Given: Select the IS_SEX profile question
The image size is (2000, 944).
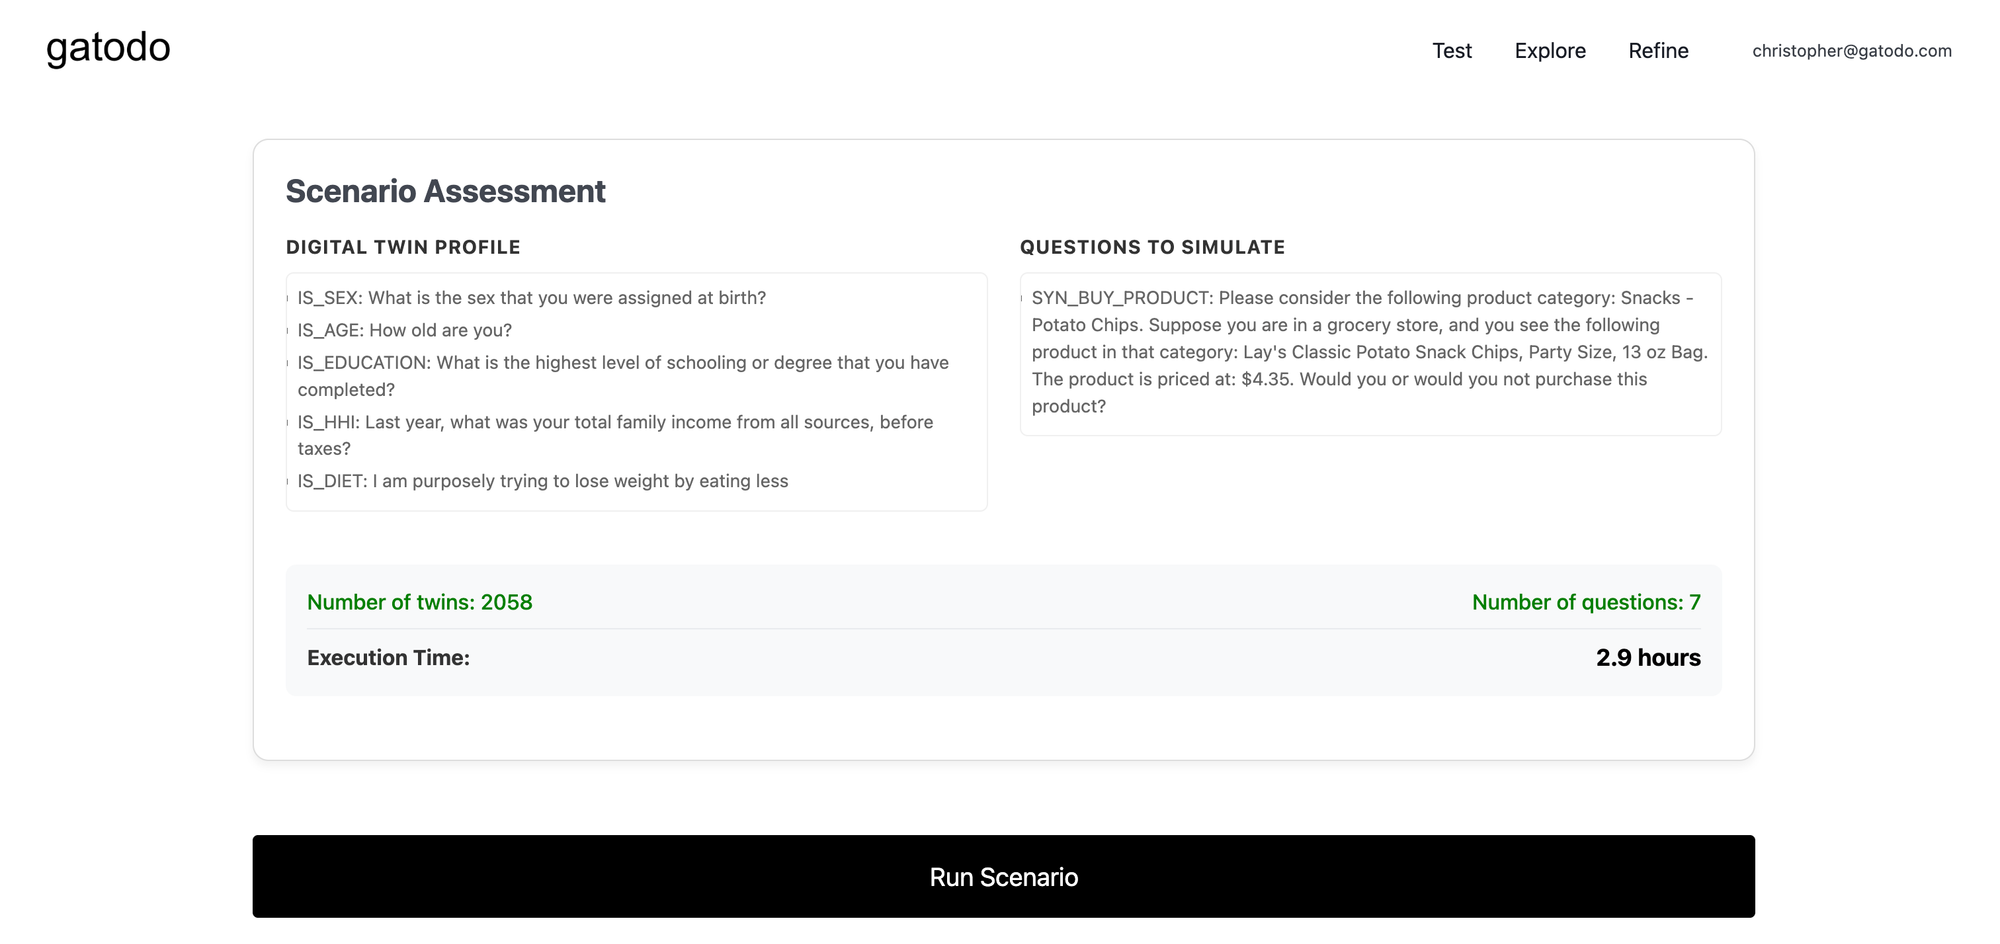Looking at the screenshot, I should point(531,298).
